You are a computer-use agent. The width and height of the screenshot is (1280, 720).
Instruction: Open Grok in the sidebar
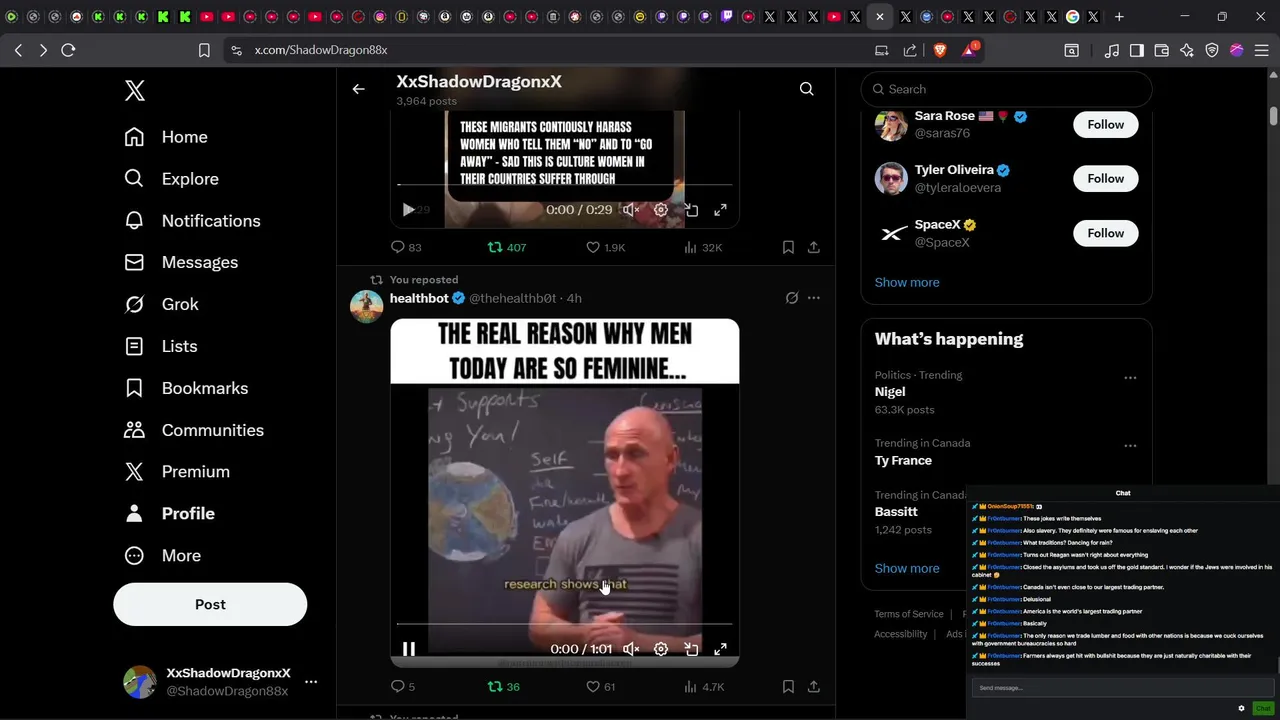161,304
